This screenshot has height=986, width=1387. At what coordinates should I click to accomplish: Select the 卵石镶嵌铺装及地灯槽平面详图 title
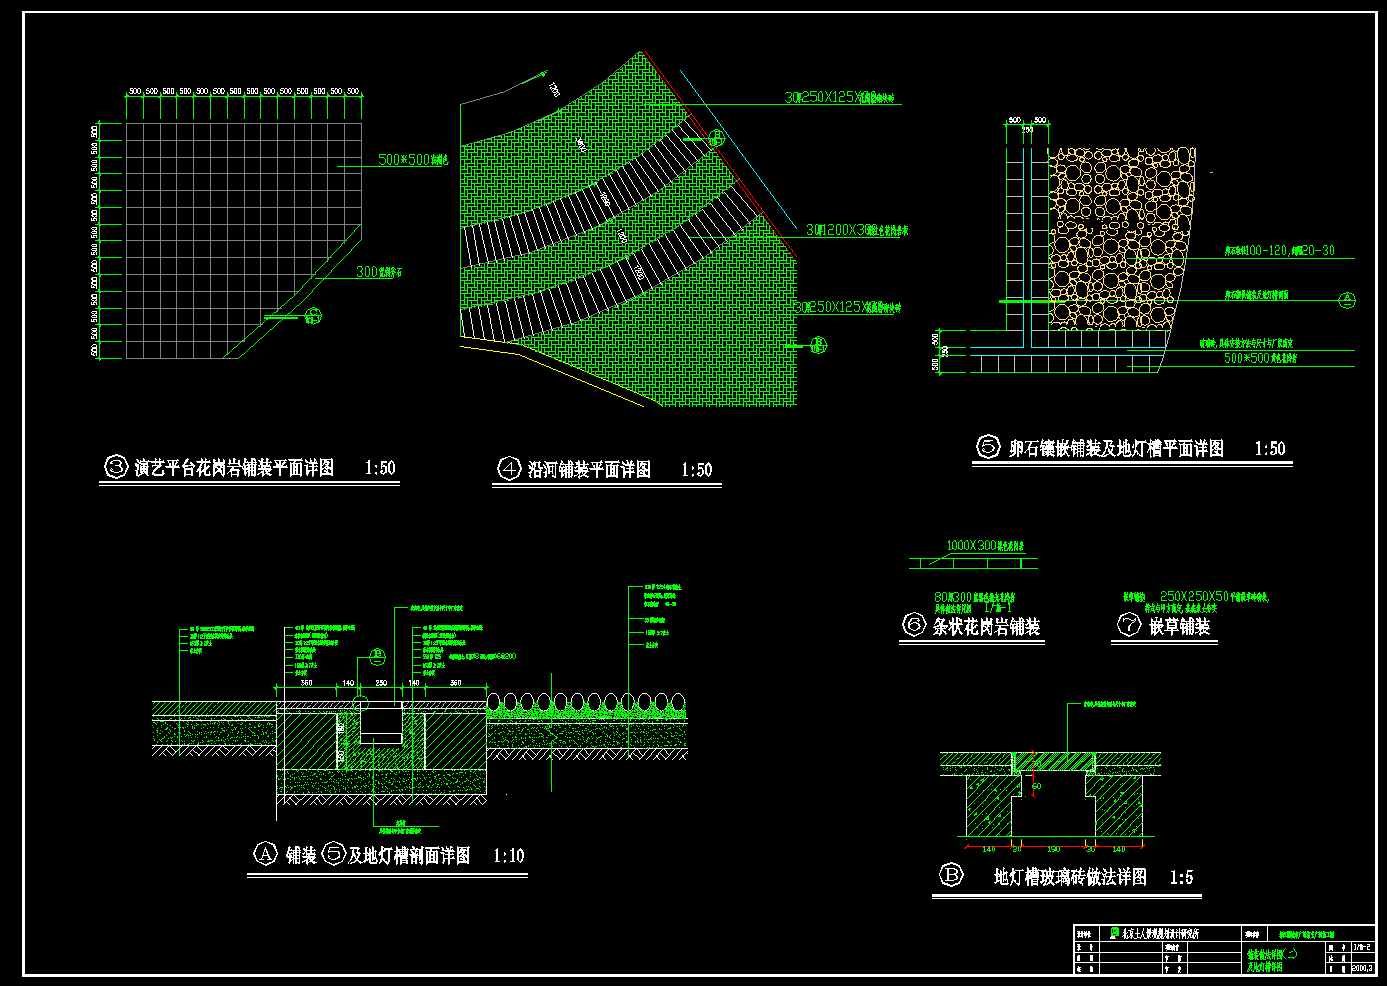point(1115,449)
